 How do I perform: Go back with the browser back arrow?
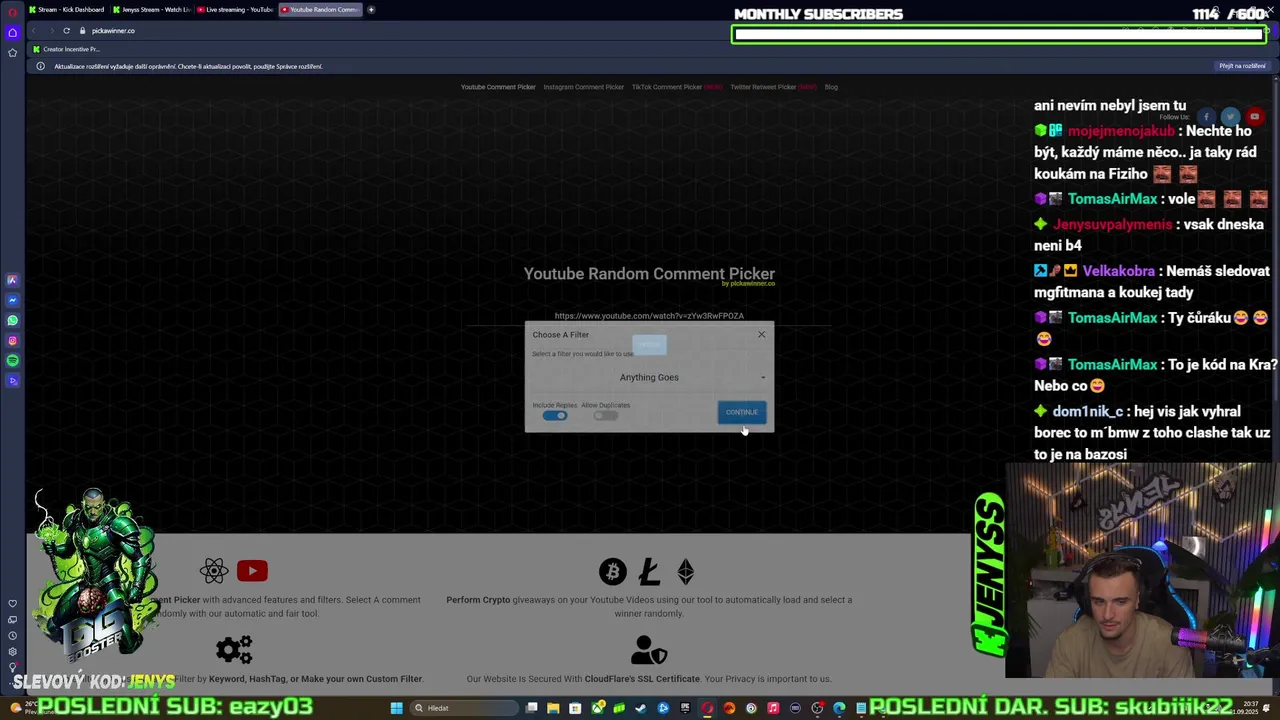pyautogui.click(x=33, y=30)
